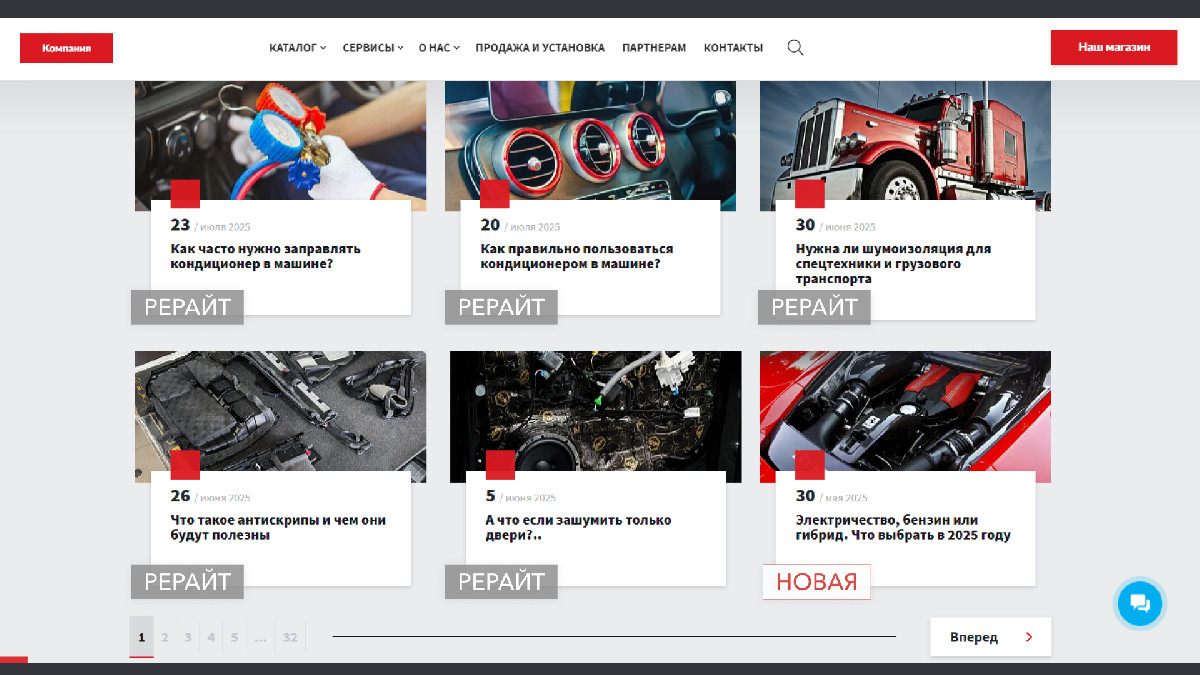Open article about using car air conditioner properly
1200x675 pixels.
pos(576,256)
